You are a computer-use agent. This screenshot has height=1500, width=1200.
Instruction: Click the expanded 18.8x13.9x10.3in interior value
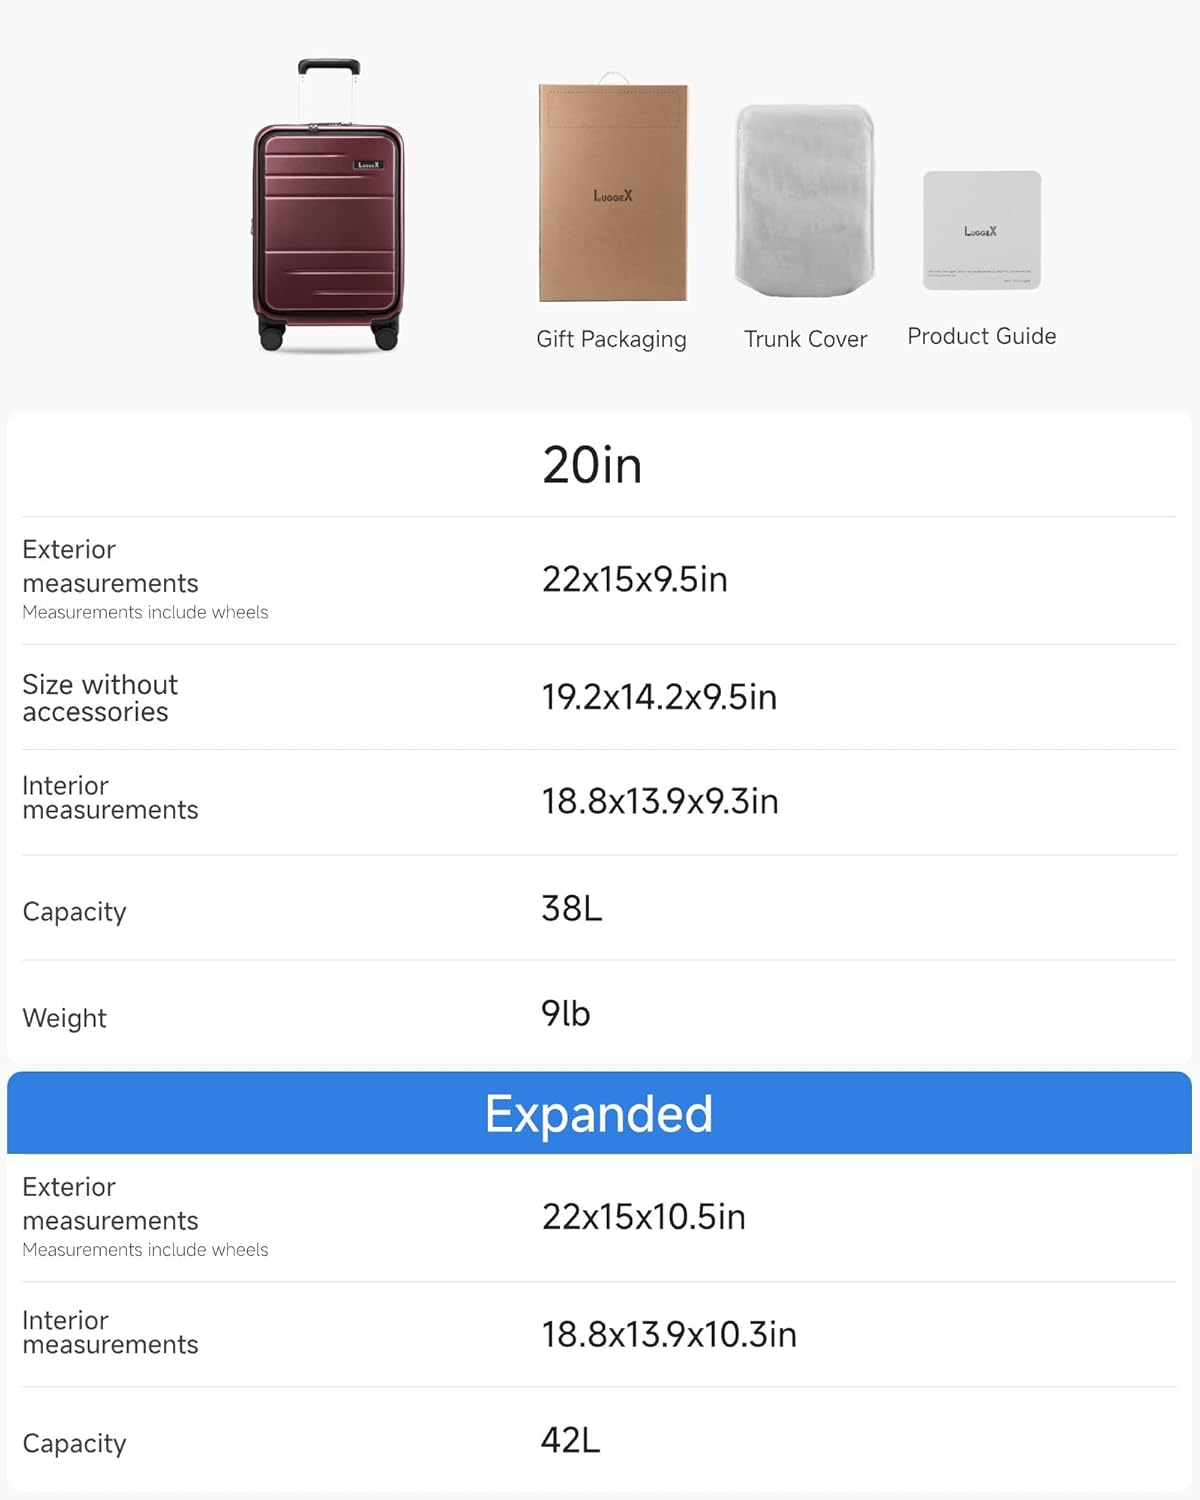coord(669,1334)
